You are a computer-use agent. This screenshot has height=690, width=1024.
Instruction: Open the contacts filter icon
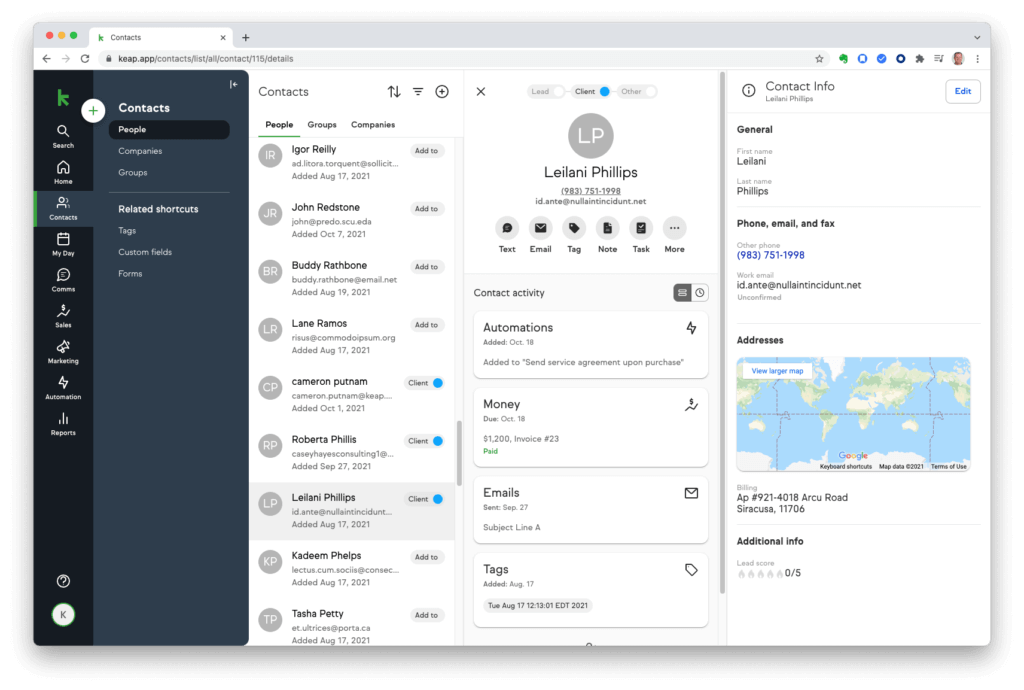click(x=418, y=91)
